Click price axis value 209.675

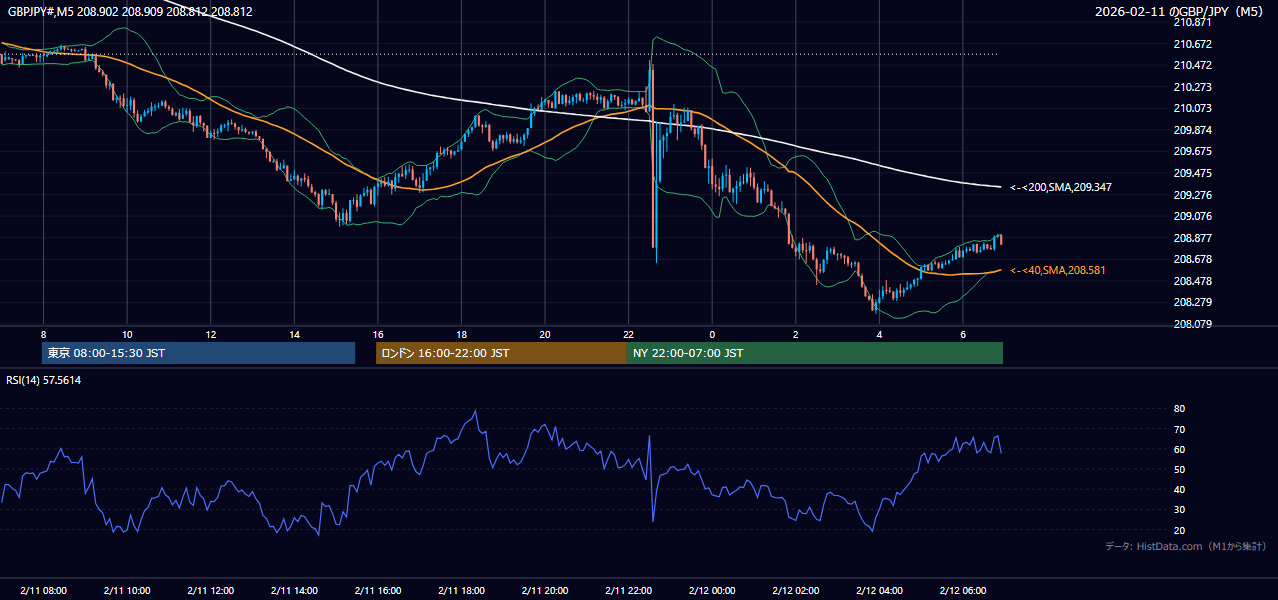(x=1192, y=151)
